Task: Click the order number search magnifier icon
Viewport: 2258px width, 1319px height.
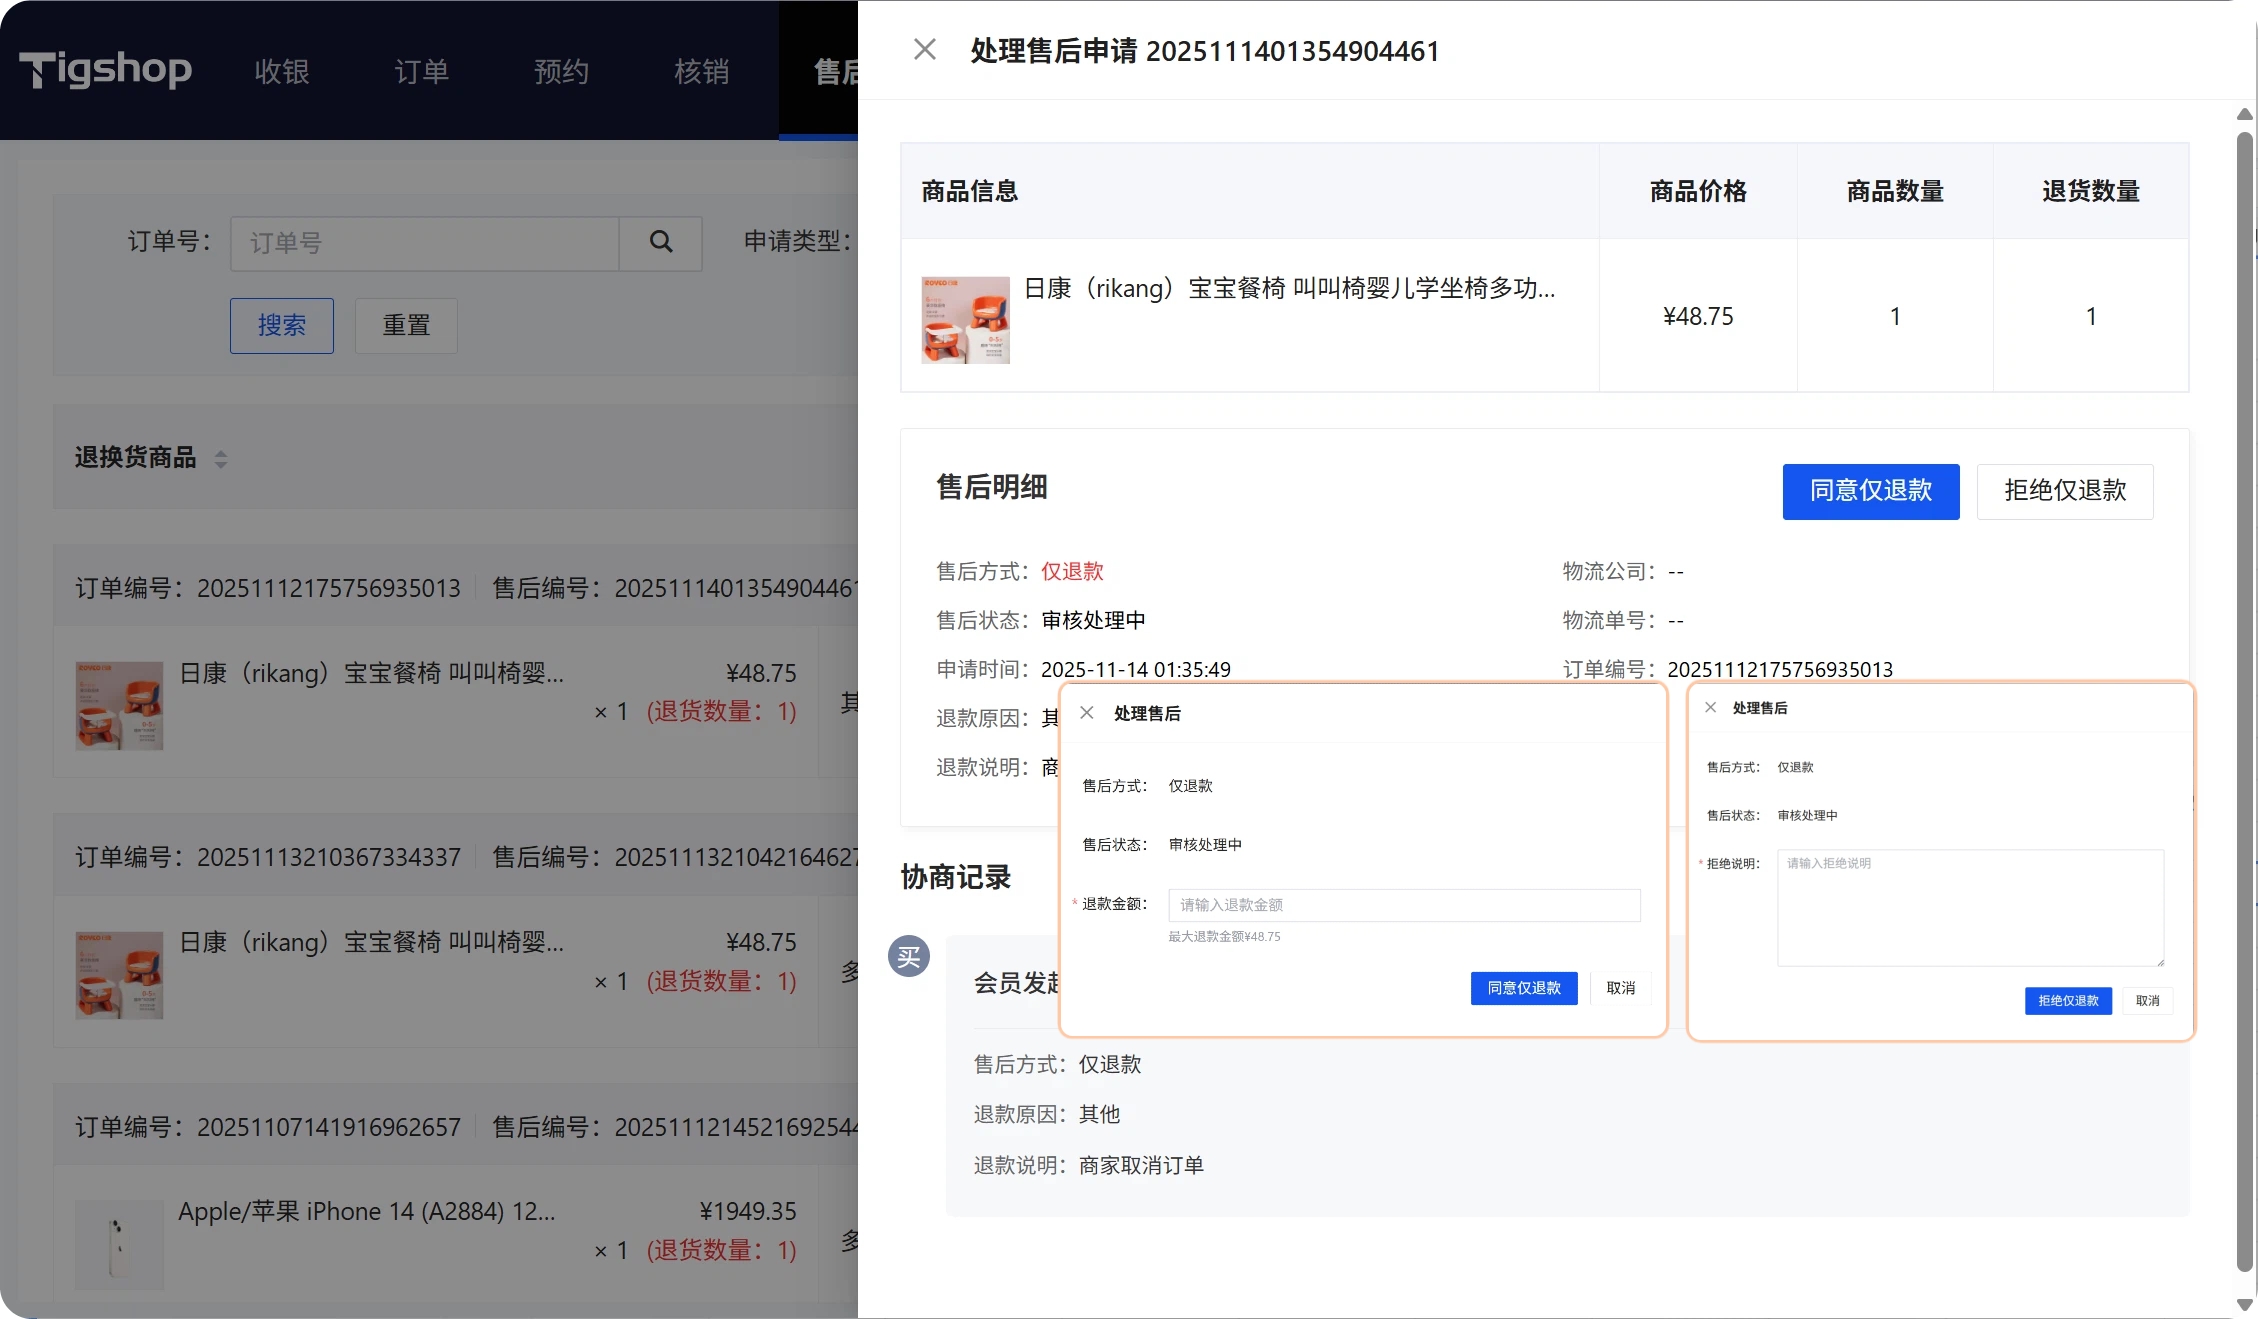Action: pos(660,242)
